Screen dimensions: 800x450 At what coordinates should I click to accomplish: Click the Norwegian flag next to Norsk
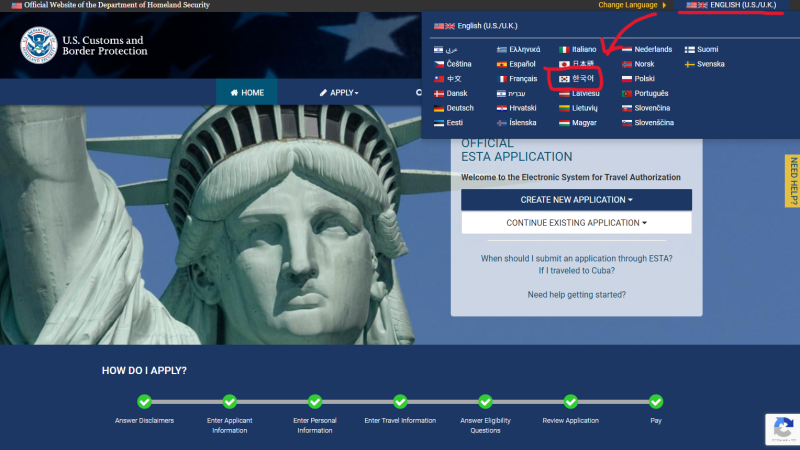[627, 64]
